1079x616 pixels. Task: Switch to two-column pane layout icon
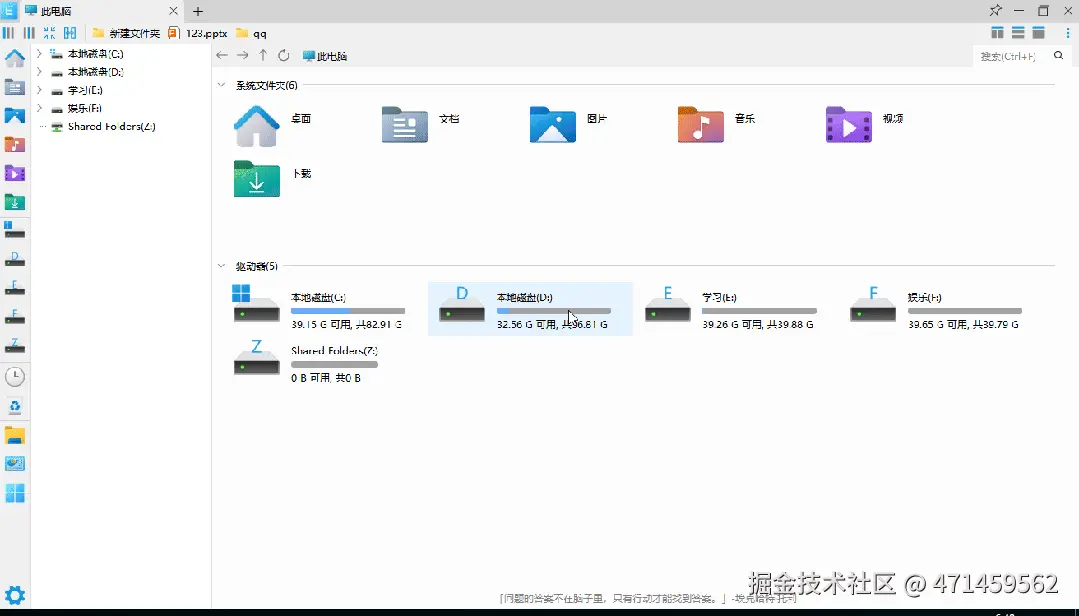coord(997,33)
